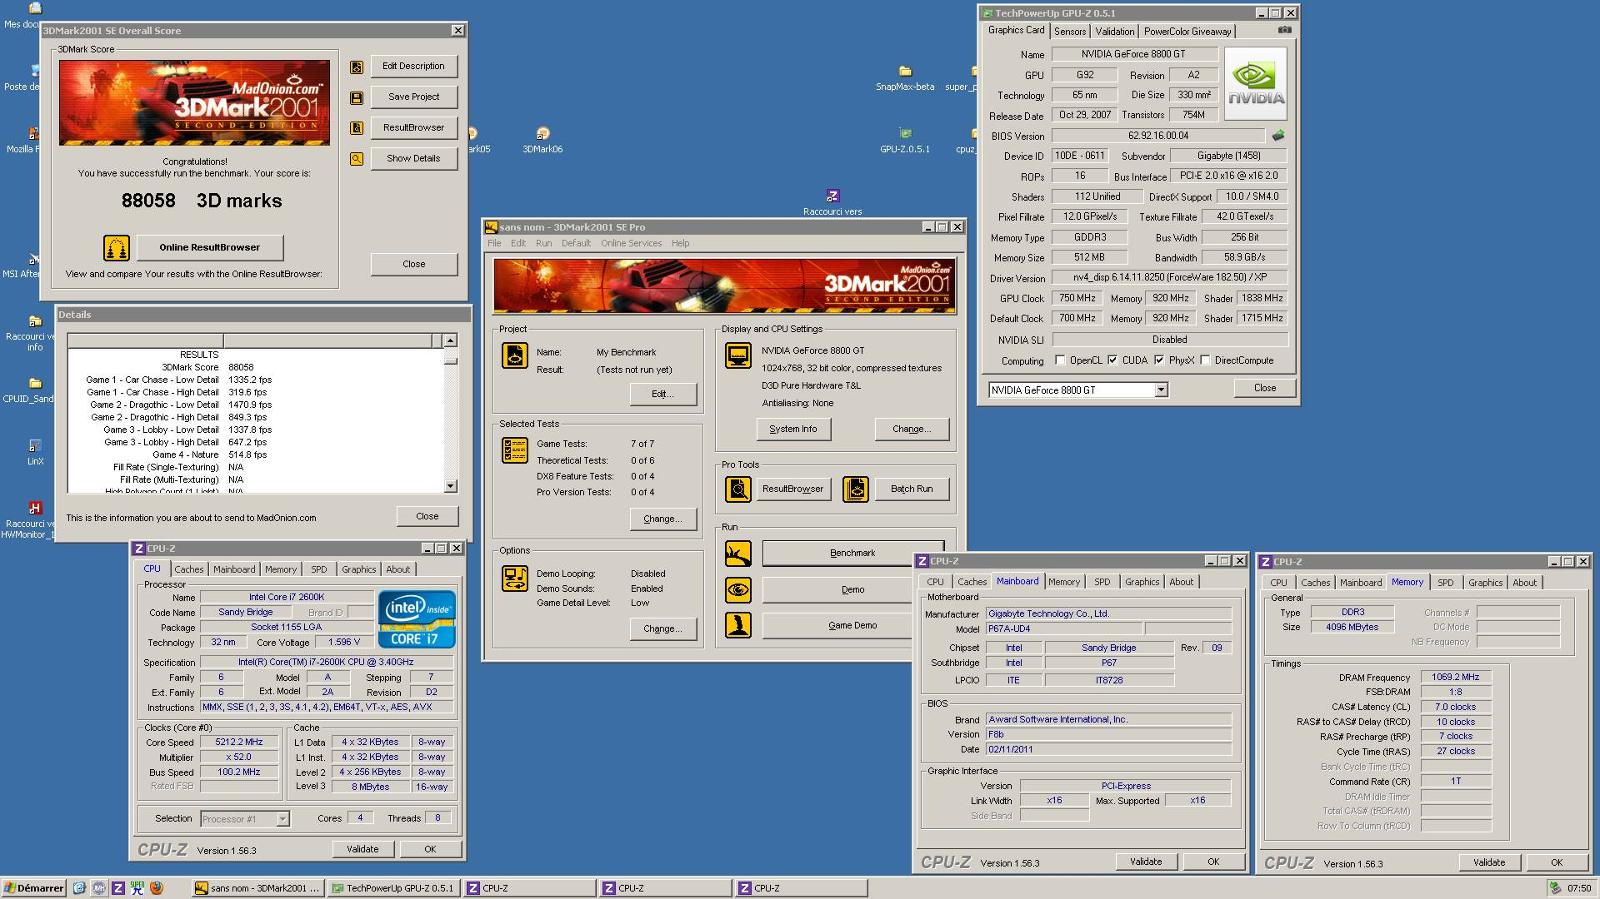Toggle the CUDA checkbox in GPU-Z
The width and height of the screenshot is (1600, 899).
[x=1112, y=361]
